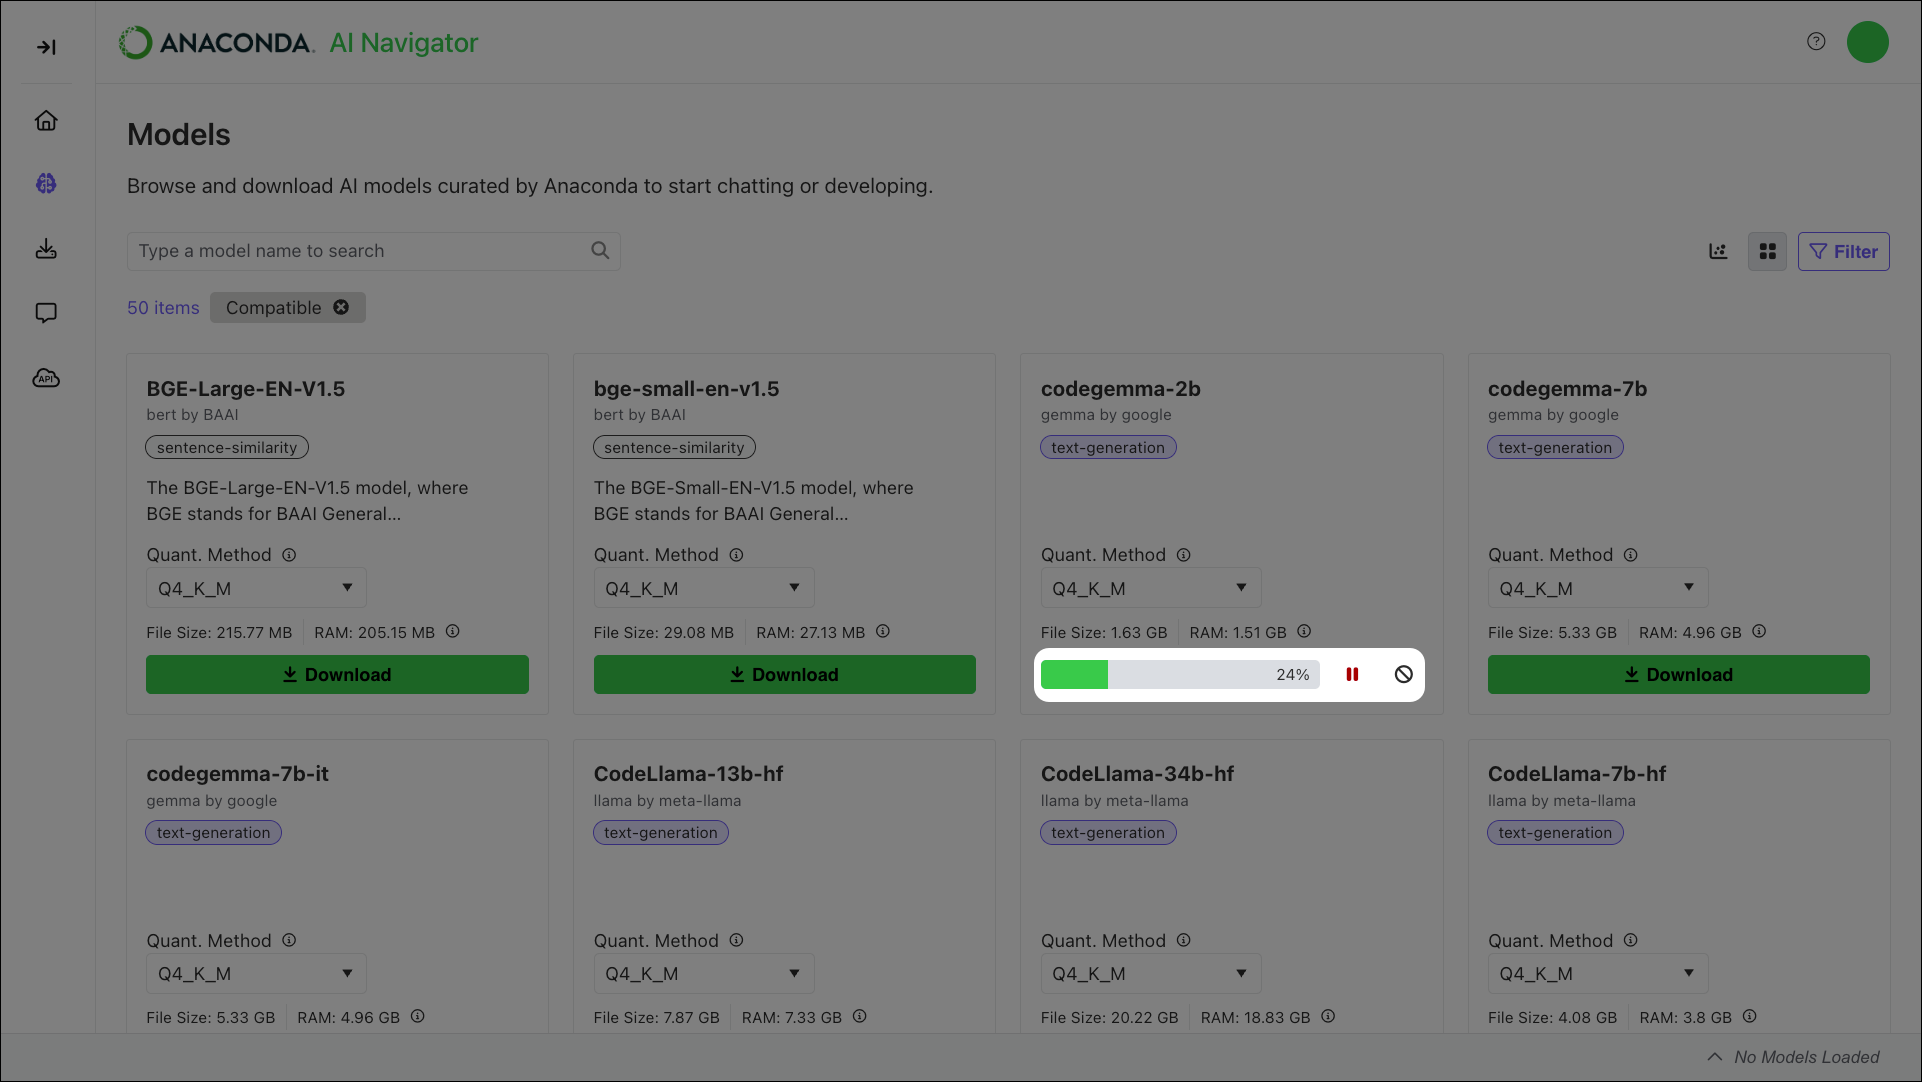This screenshot has width=1922, height=1082.
Task: Show RAM info for CodeLlama-13b-hf
Action: click(860, 1016)
